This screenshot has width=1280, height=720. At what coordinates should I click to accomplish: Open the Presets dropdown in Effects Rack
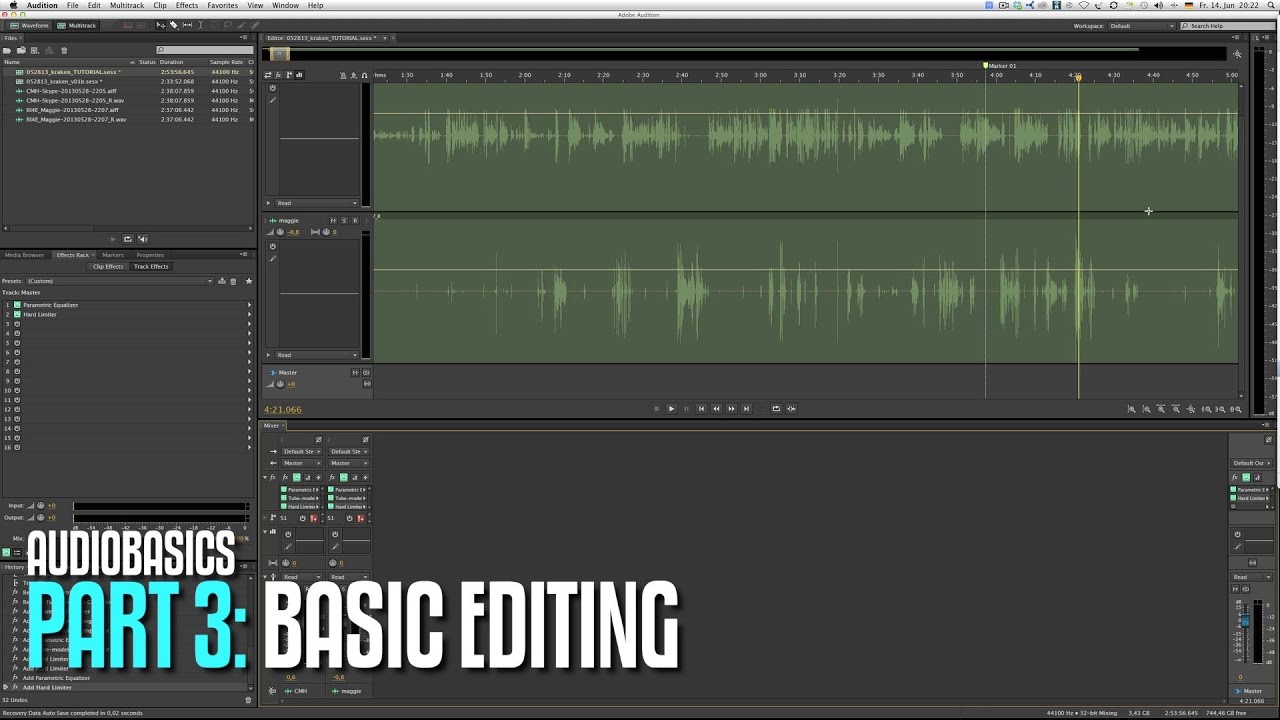click(120, 281)
